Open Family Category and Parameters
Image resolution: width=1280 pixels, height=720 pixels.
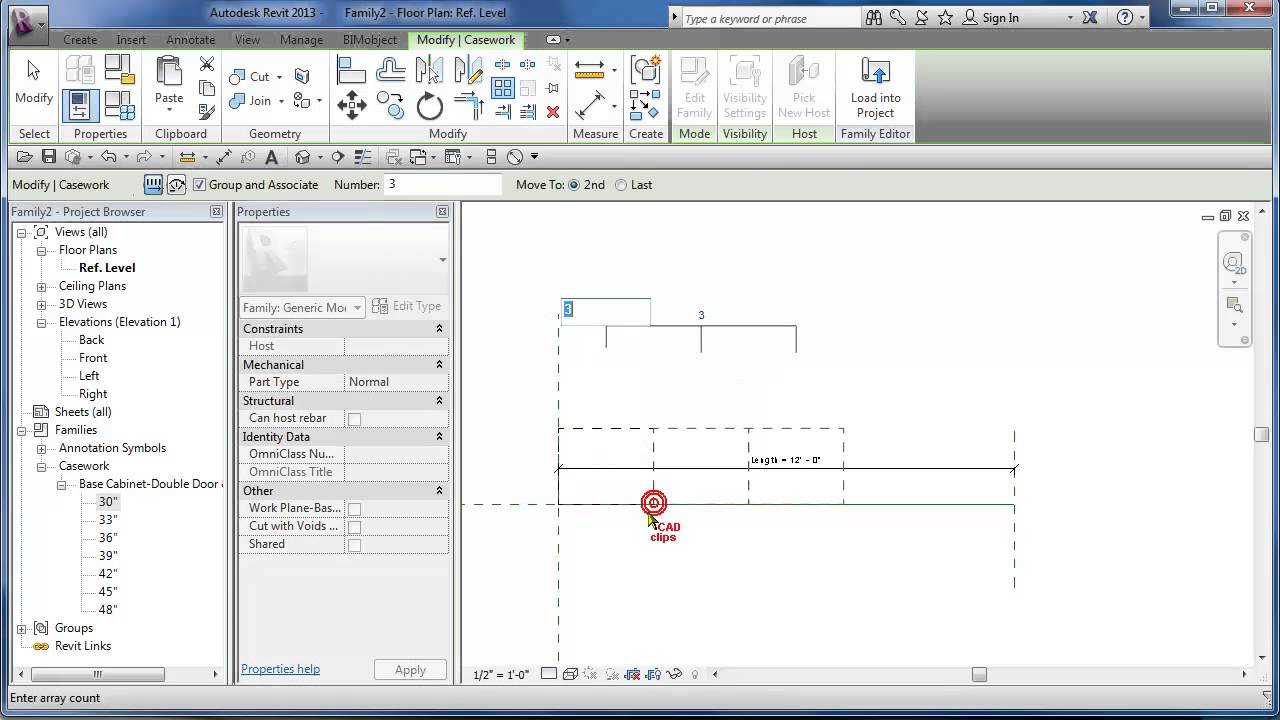120,68
